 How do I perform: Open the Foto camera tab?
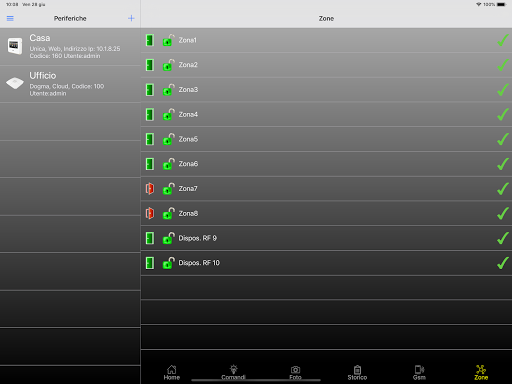click(295, 372)
